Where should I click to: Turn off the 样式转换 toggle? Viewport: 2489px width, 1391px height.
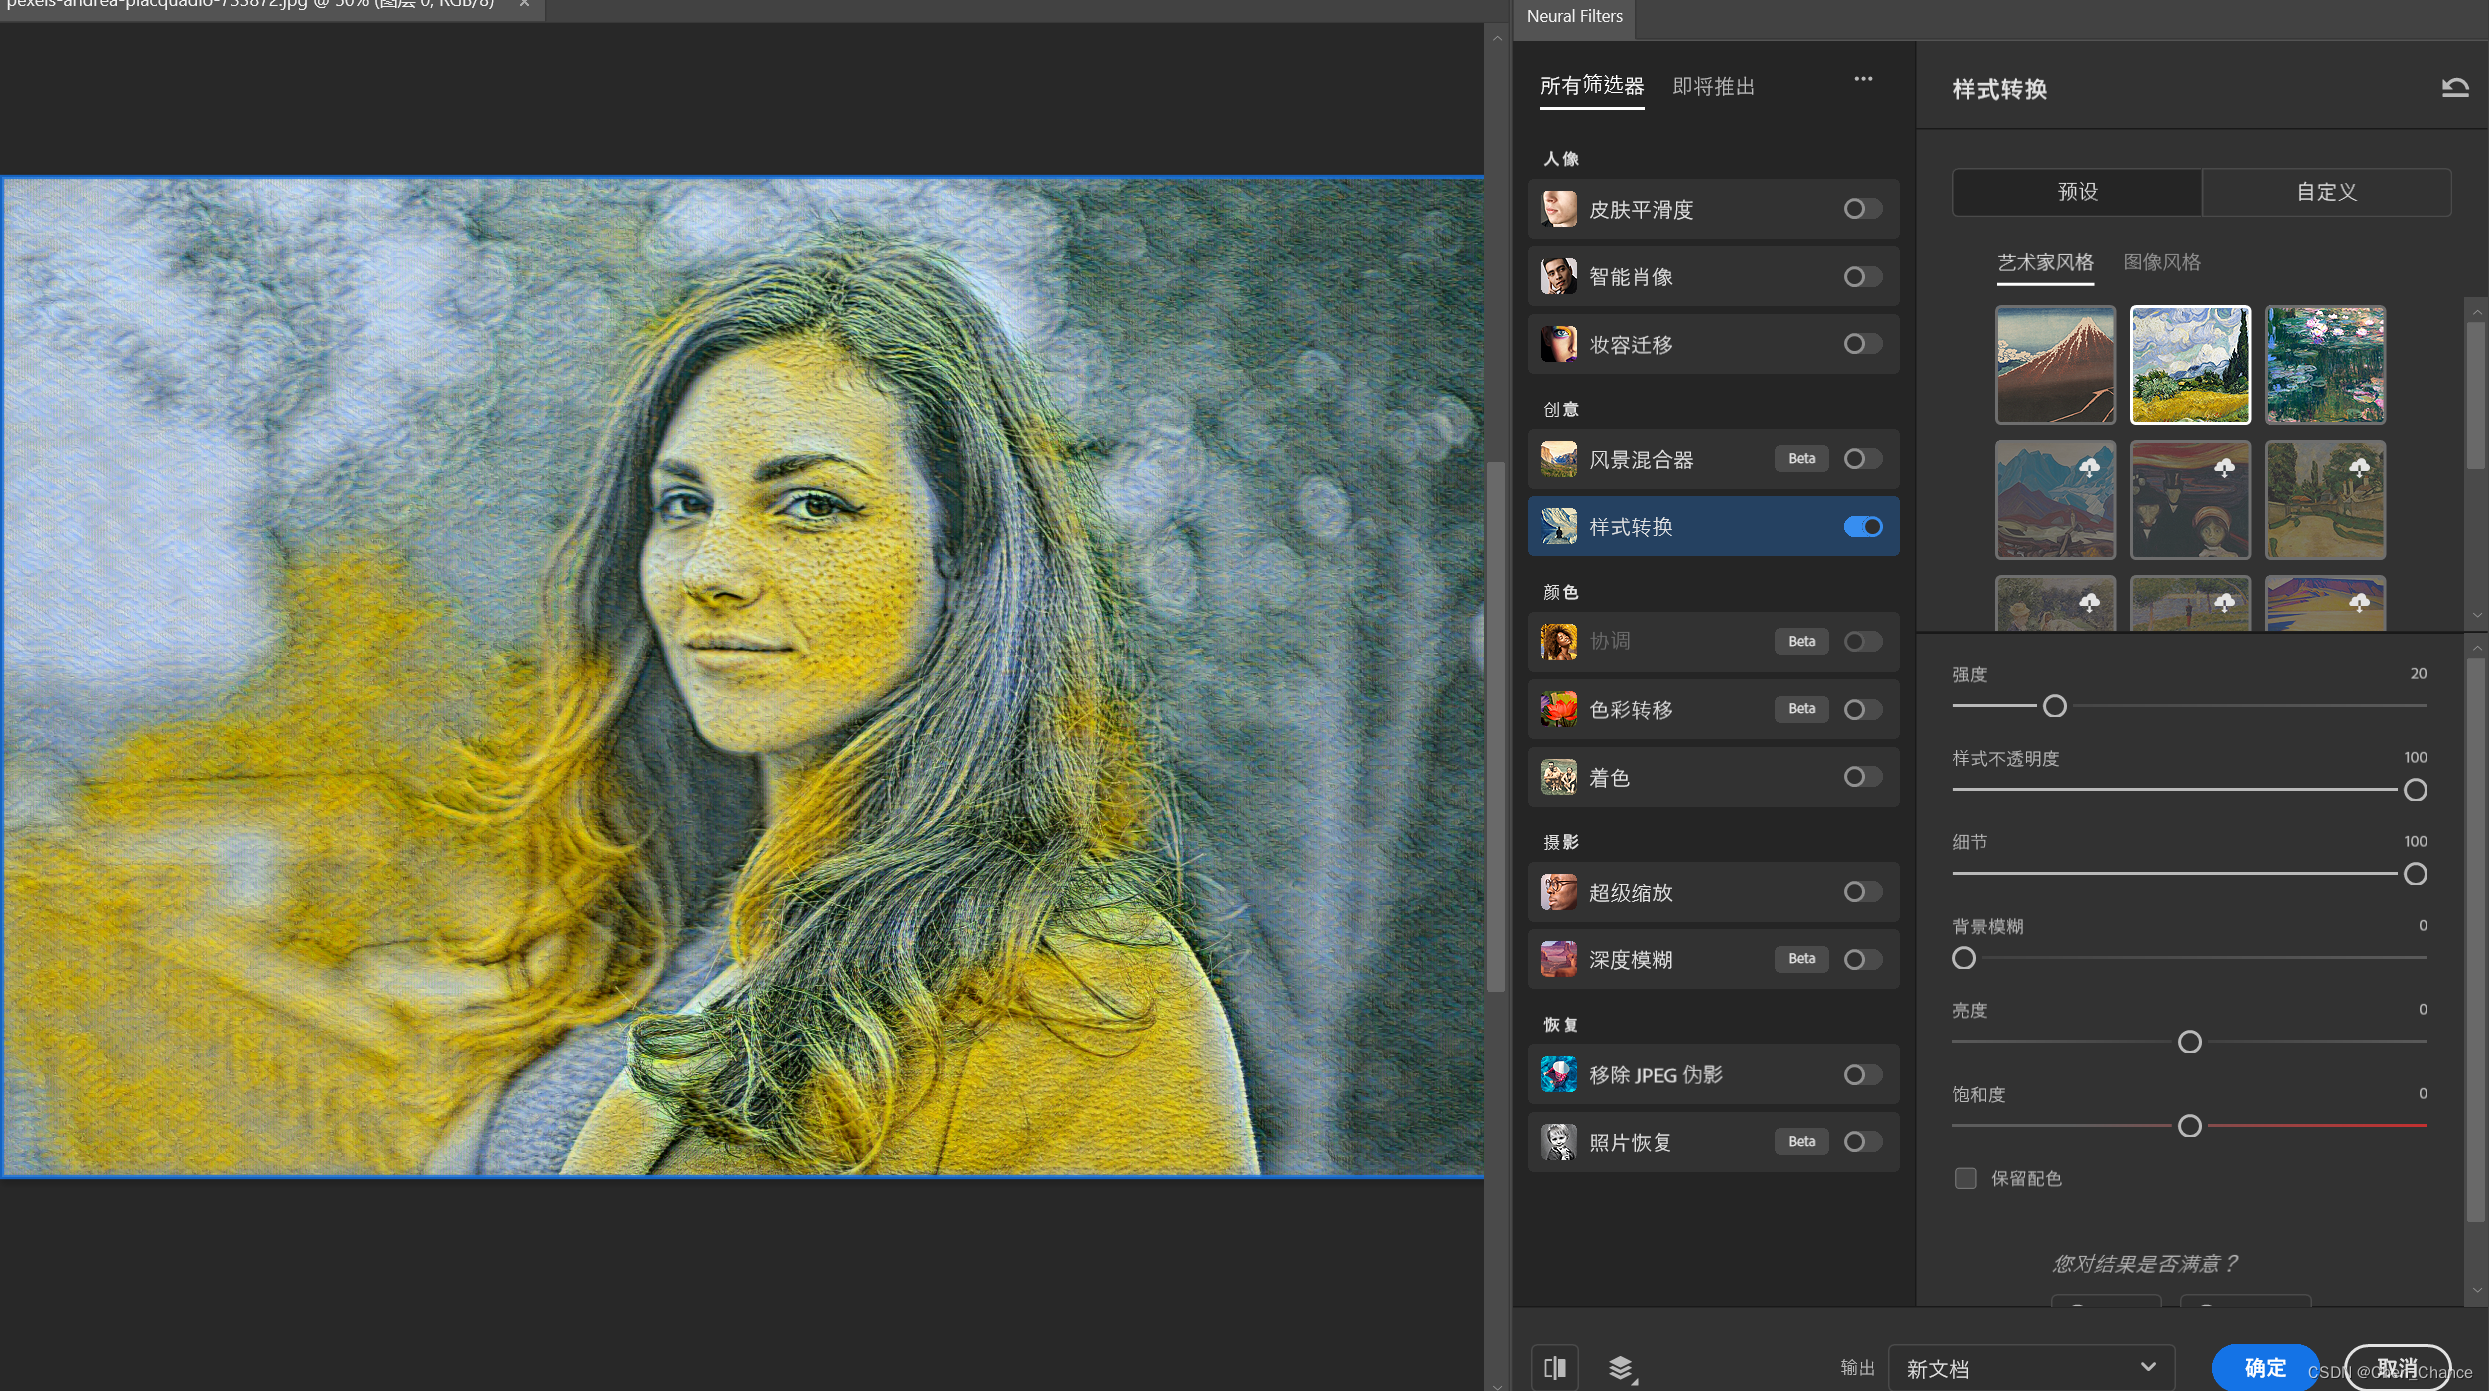point(1862,526)
